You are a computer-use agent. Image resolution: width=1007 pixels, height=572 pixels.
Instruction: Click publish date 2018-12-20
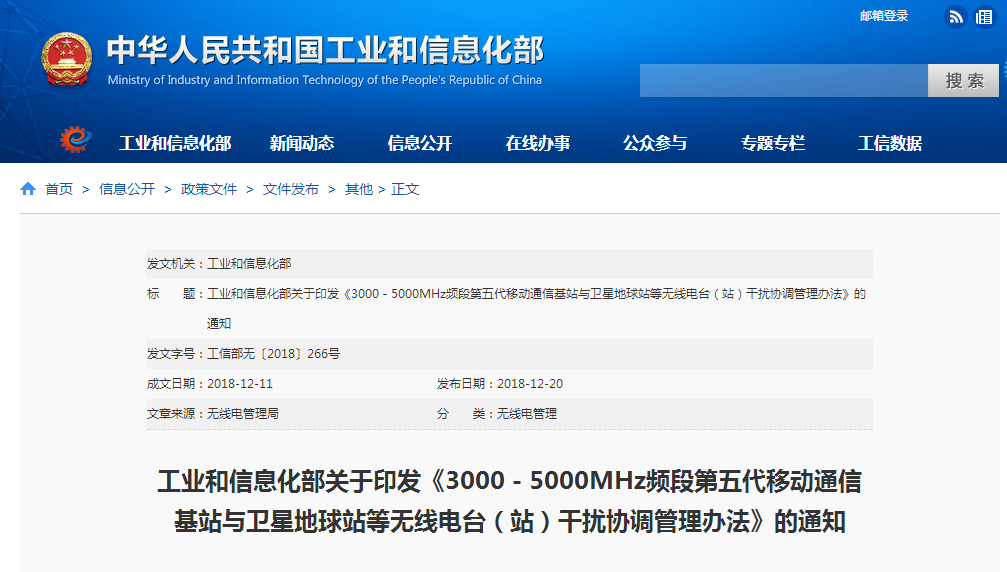pyautogui.click(x=530, y=384)
